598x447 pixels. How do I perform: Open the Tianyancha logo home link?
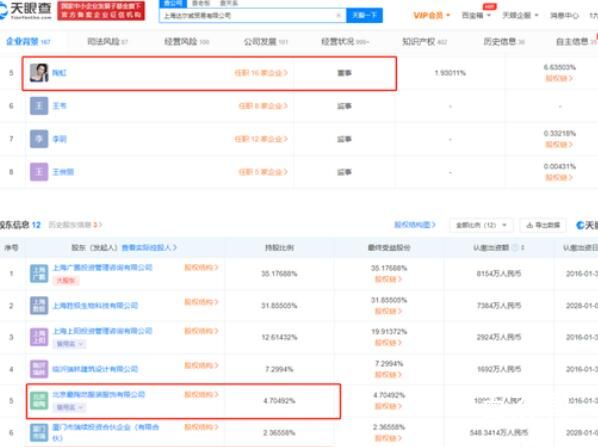[x=25, y=10]
